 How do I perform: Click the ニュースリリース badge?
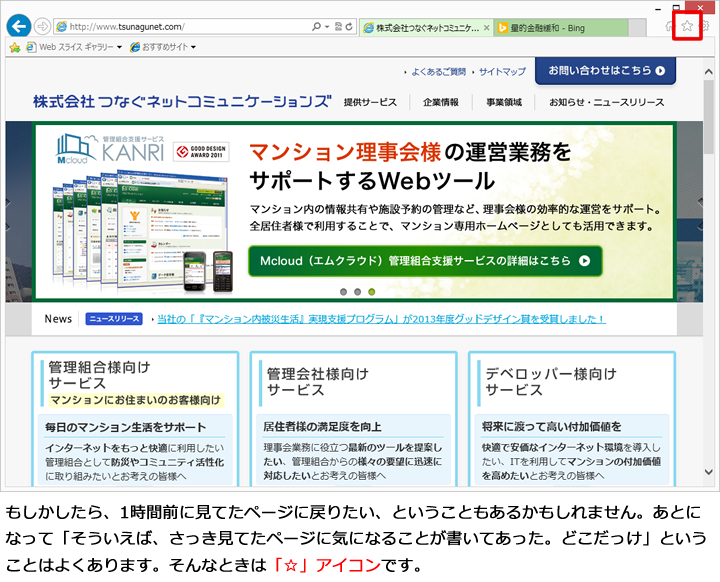coord(114,319)
